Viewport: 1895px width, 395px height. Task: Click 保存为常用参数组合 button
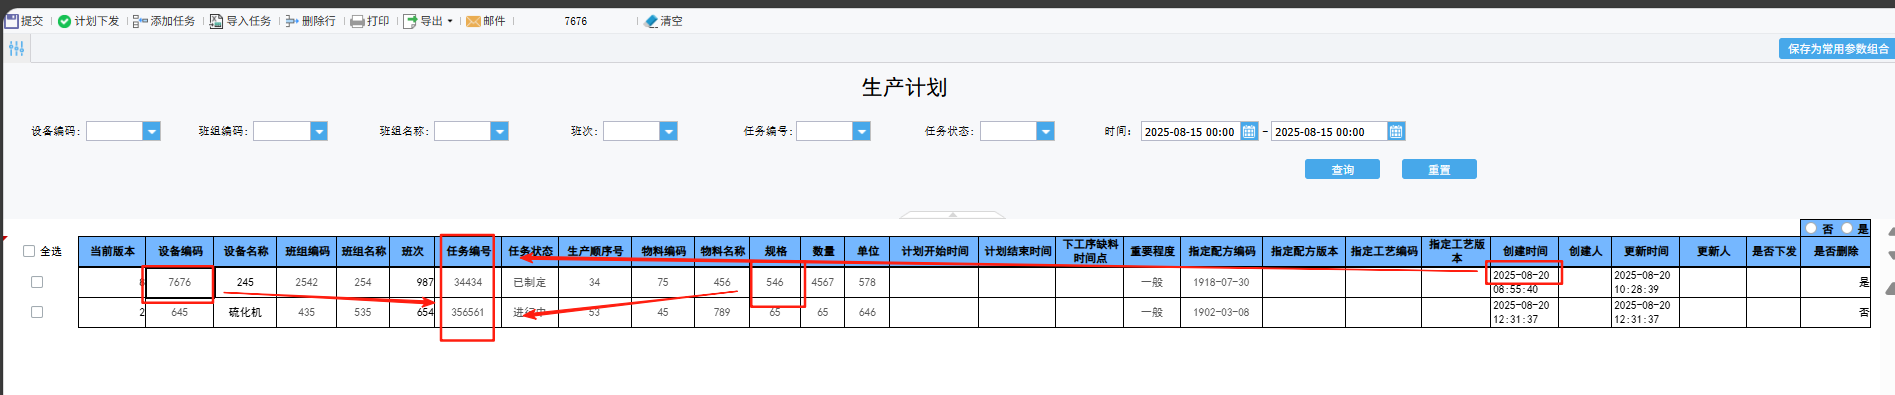(x=1838, y=48)
